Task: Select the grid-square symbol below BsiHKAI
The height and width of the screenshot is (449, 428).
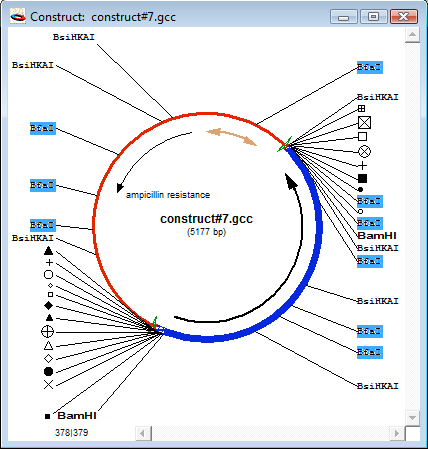Action: (361, 108)
